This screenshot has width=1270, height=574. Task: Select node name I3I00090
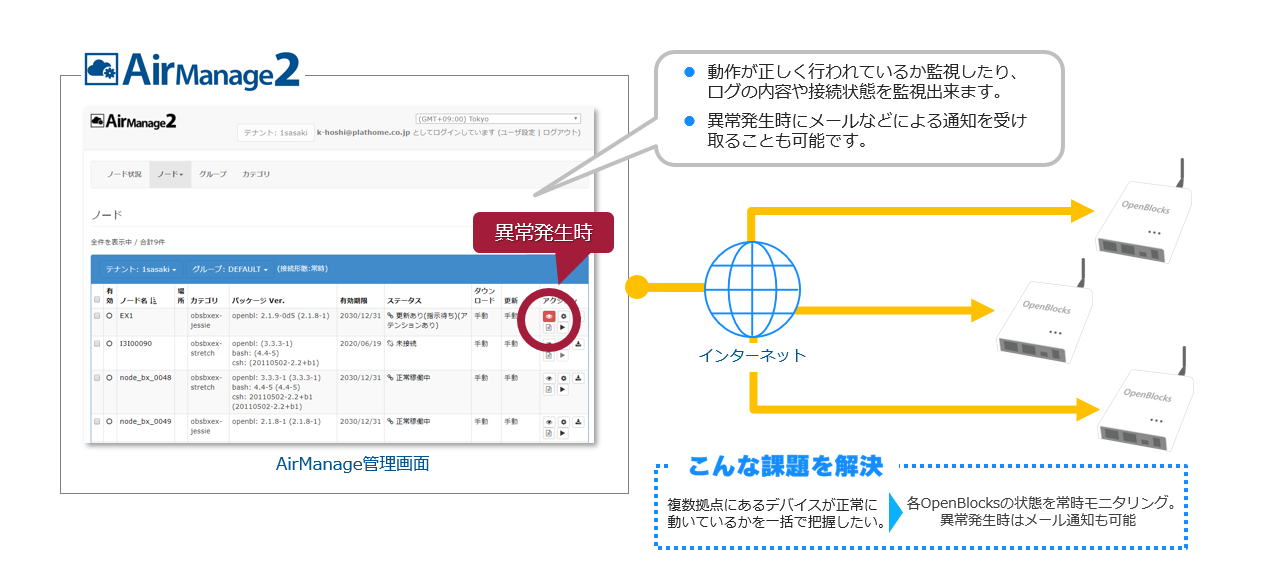(135, 343)
